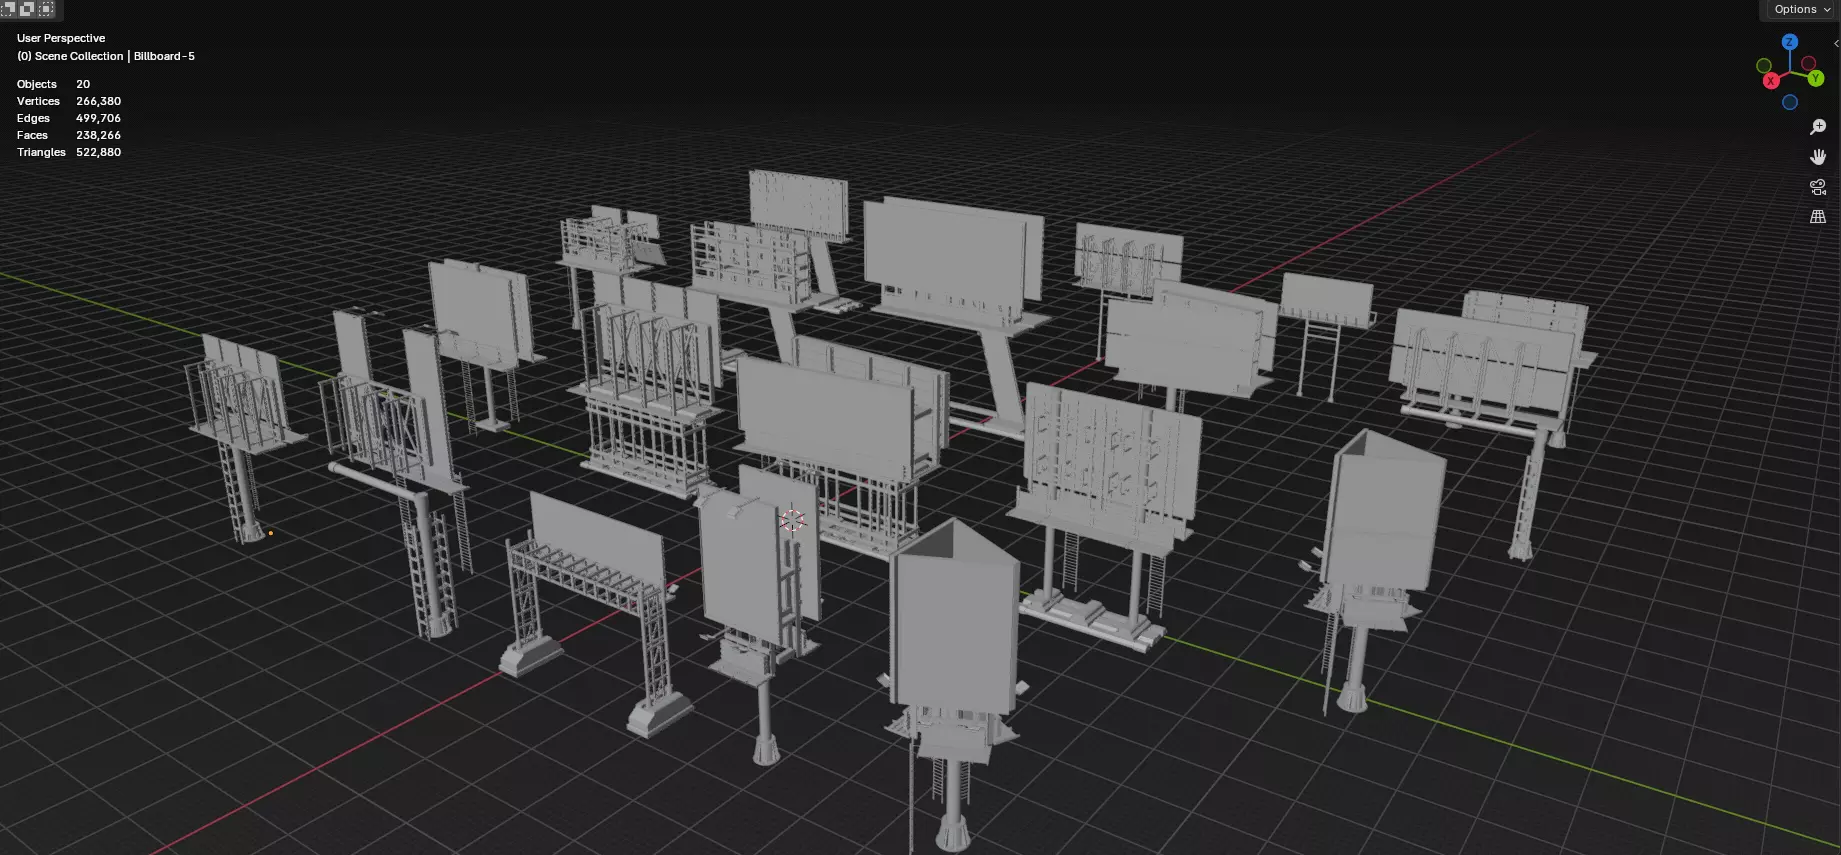Click the red-white 3D cursor in viewport
The image size is (1841, 855).
coord(793,520)
